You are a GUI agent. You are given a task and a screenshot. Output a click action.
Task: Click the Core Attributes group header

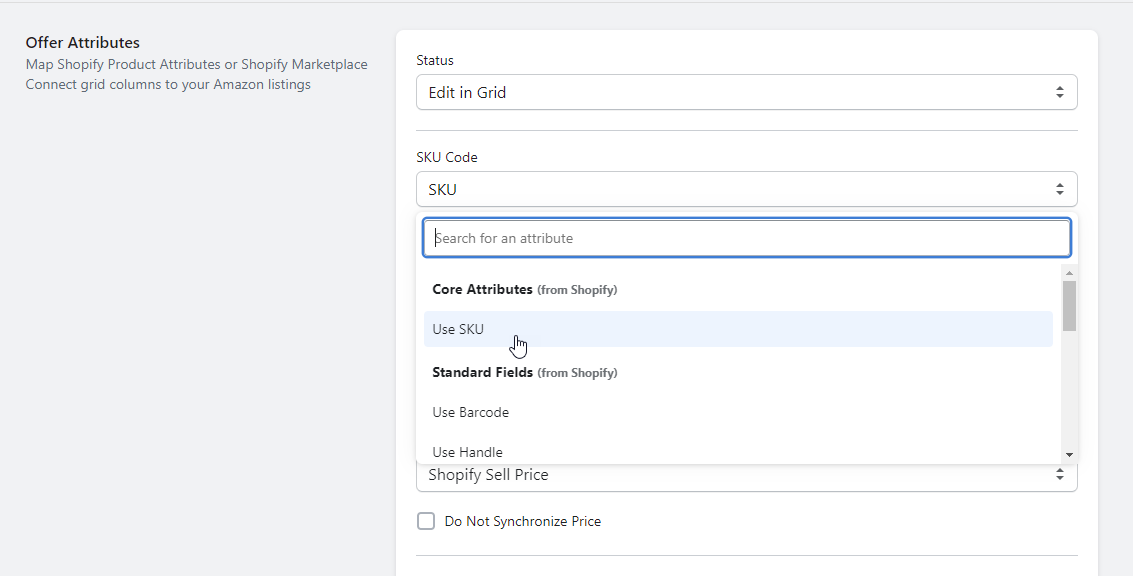coord(525,289)
